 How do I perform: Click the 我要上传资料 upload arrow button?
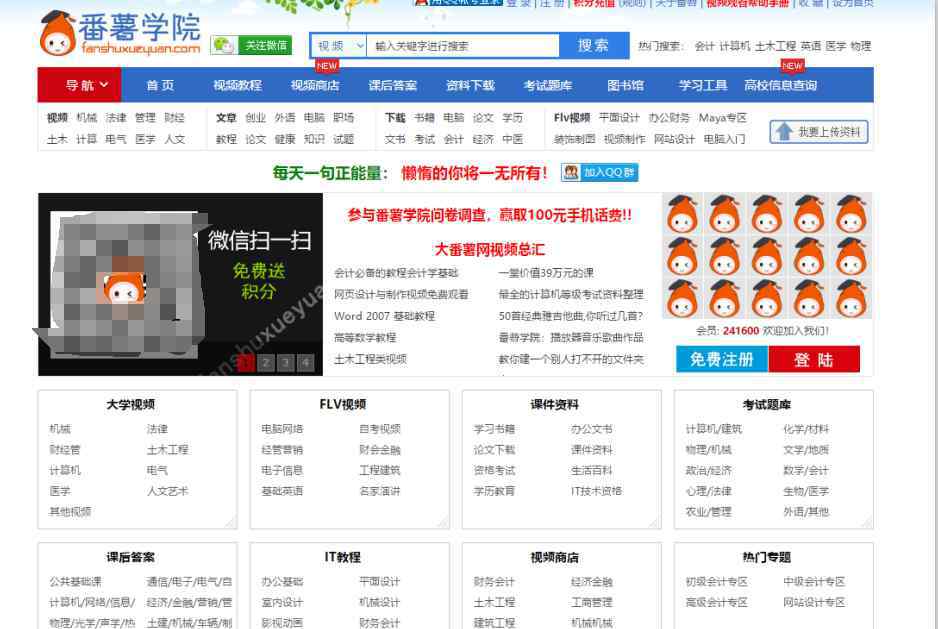[818, 132]
